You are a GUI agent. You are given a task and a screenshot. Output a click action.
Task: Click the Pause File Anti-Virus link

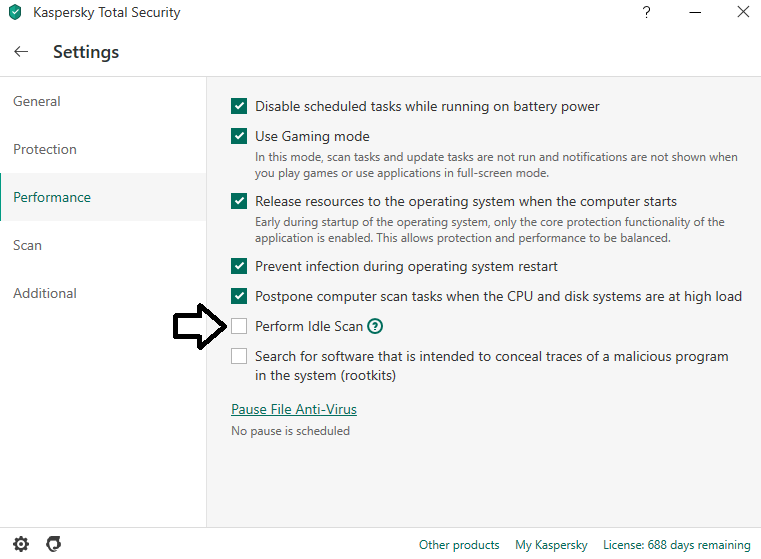(294, 409)
